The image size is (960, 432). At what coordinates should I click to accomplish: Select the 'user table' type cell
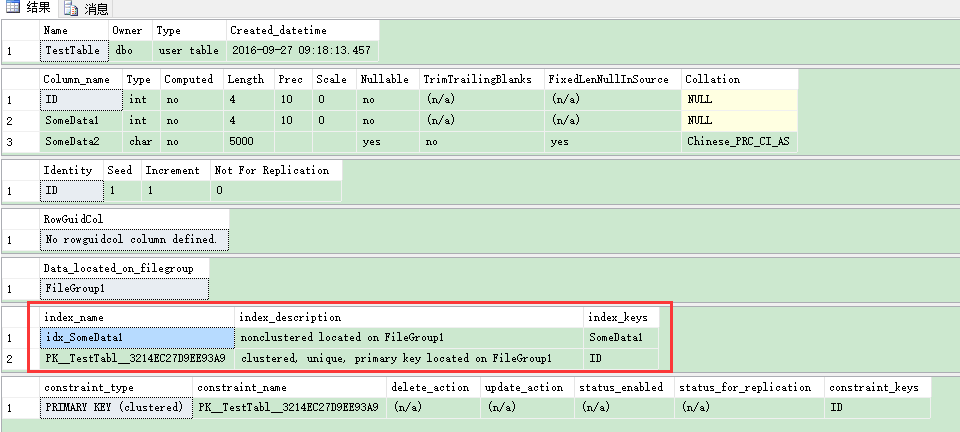189,51
